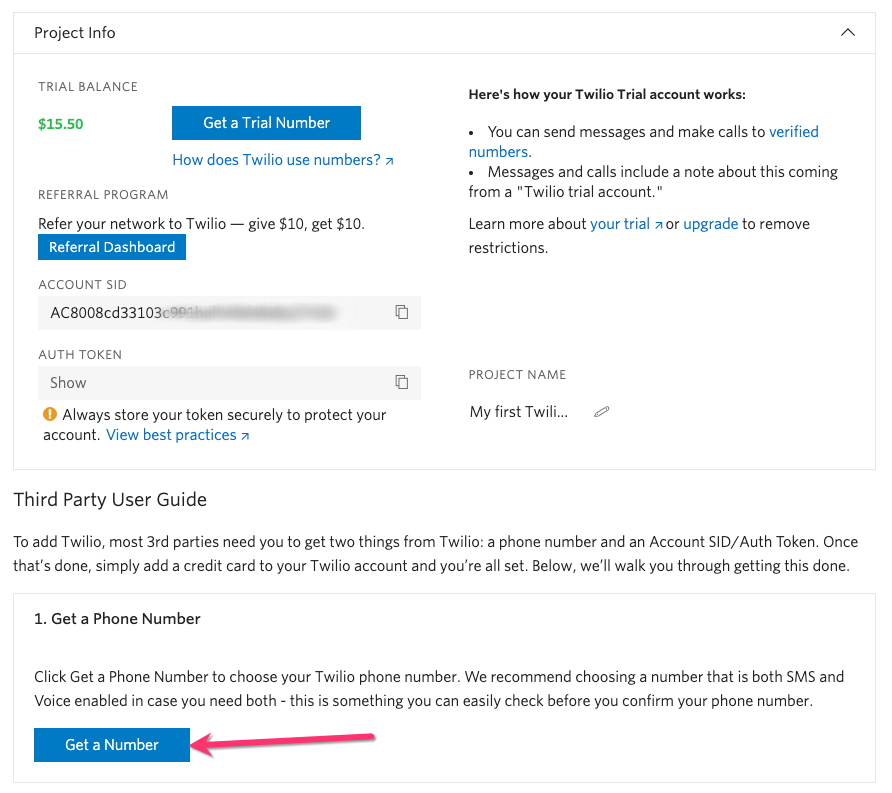This screenshot has width=892, height=793.
Task: Open the 'your trial' link
Action: point(620,224)
